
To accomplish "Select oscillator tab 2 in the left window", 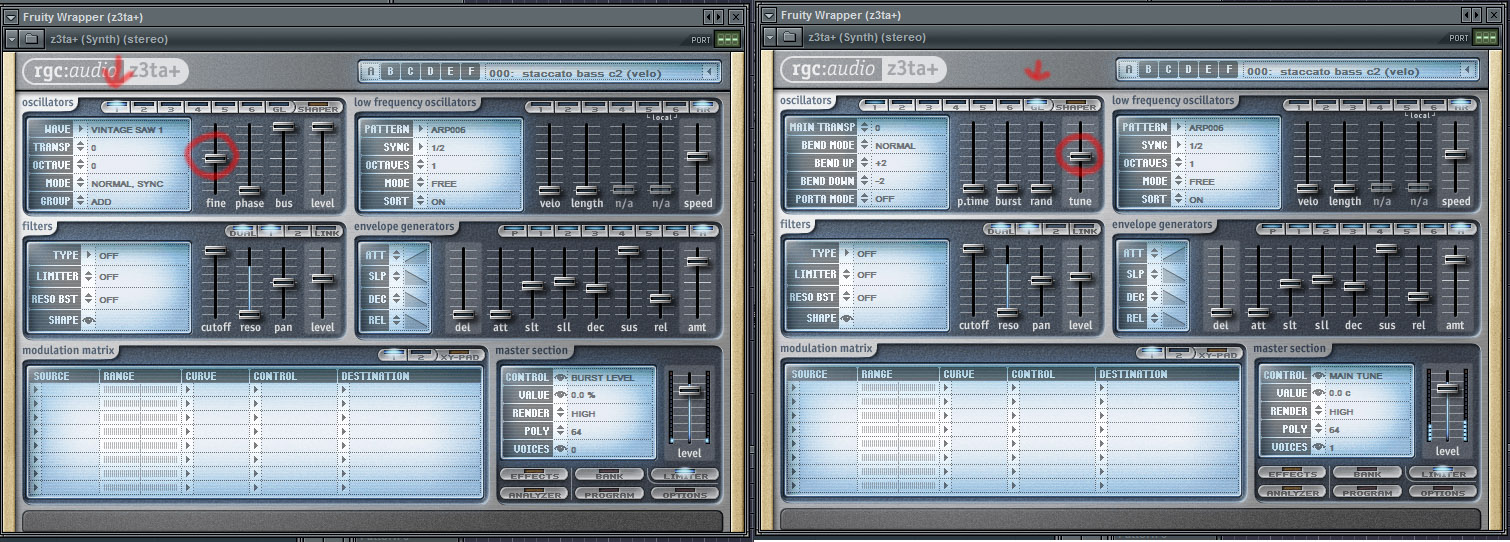I will tap(143, 107).
